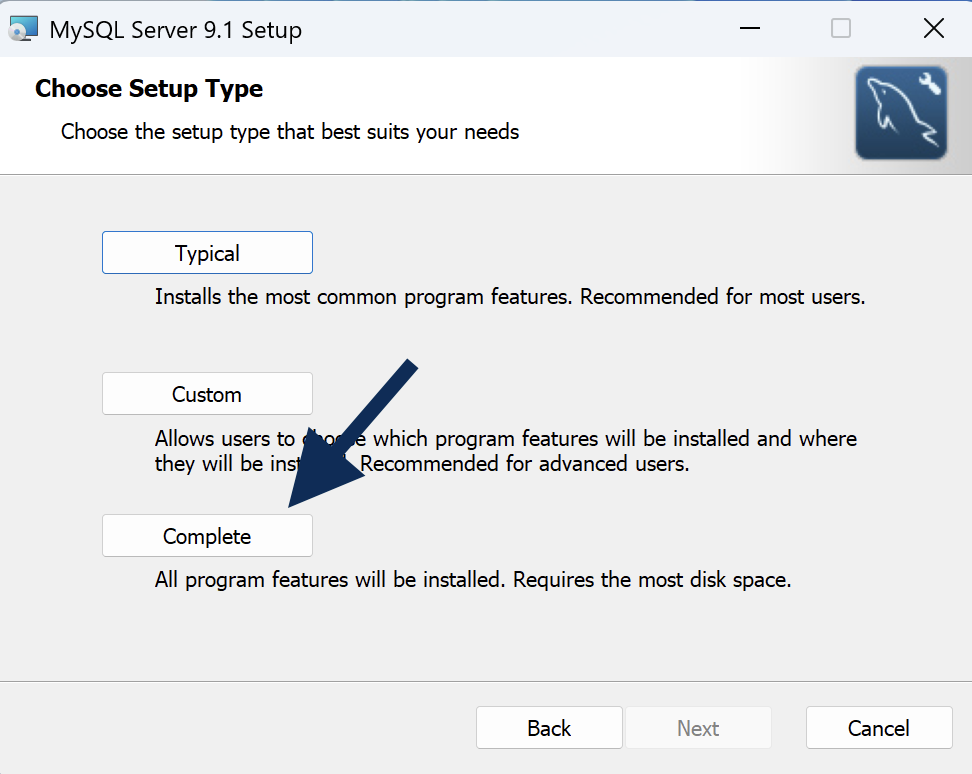972x774 pixels.
Task: Click 'Choose the setup type that best suits your needs'
Action: coord(289,132)
